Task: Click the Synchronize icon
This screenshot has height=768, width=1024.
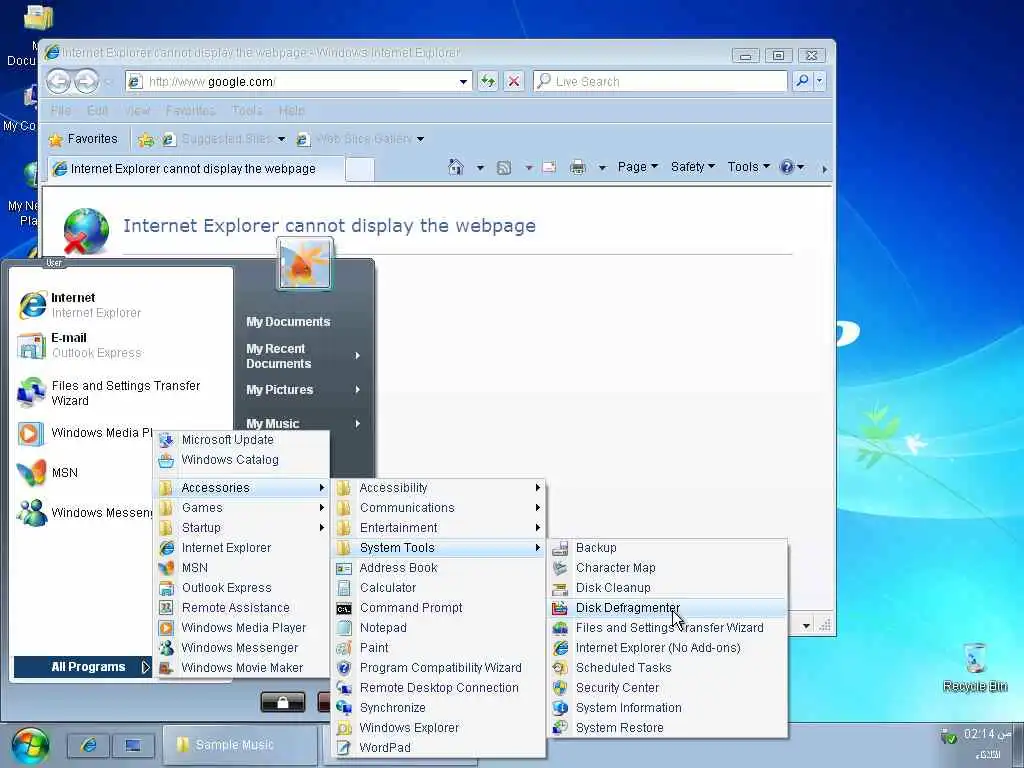Action: (x=344, y=707)
